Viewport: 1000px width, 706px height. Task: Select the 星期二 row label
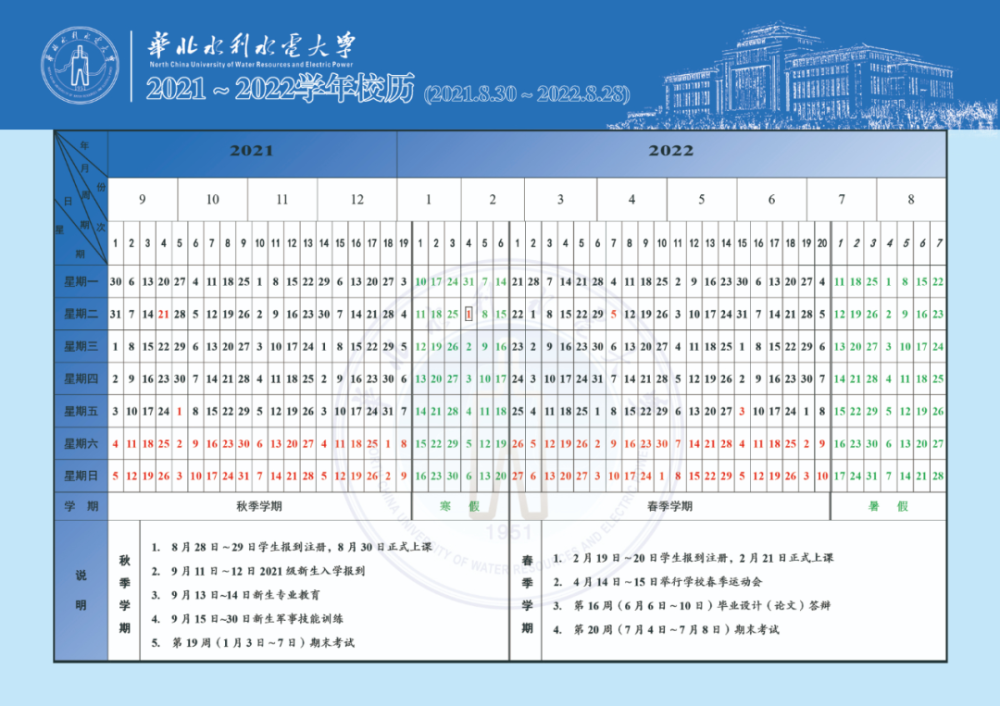(81, 314)
